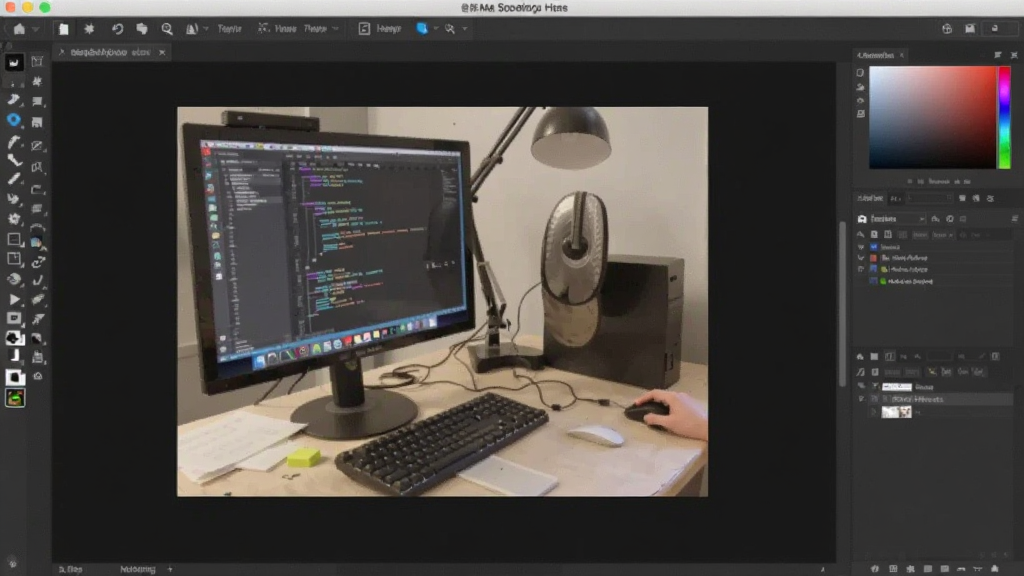Screen dimensions: 1024x576
Task: Click the blue shield icon in the top bar
Action: (422, 29)
